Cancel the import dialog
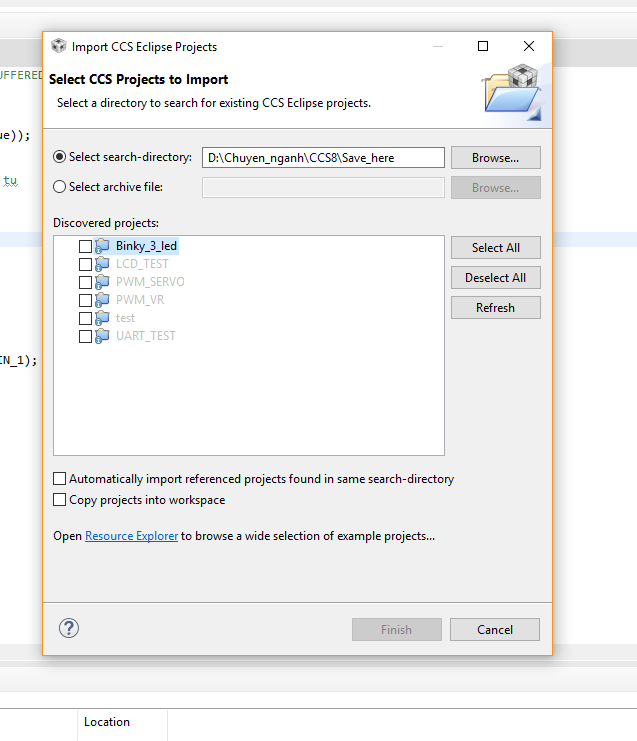Screen dimensions: 637x741 click(x=495, y=630)
